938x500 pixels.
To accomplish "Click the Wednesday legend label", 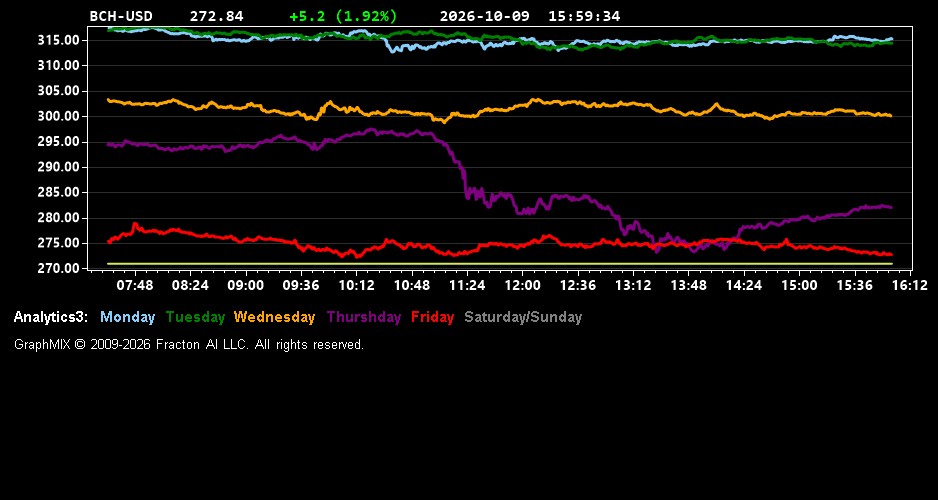I will (274, 317).
